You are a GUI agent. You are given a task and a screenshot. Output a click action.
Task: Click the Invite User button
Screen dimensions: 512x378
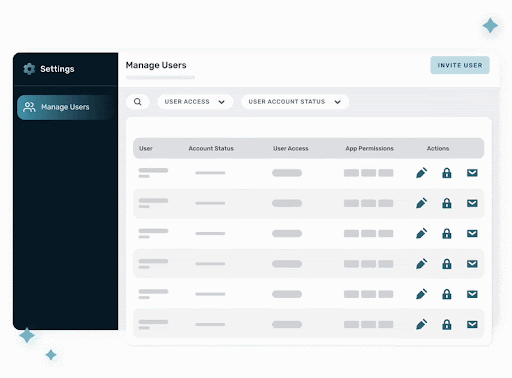(460, 65)
